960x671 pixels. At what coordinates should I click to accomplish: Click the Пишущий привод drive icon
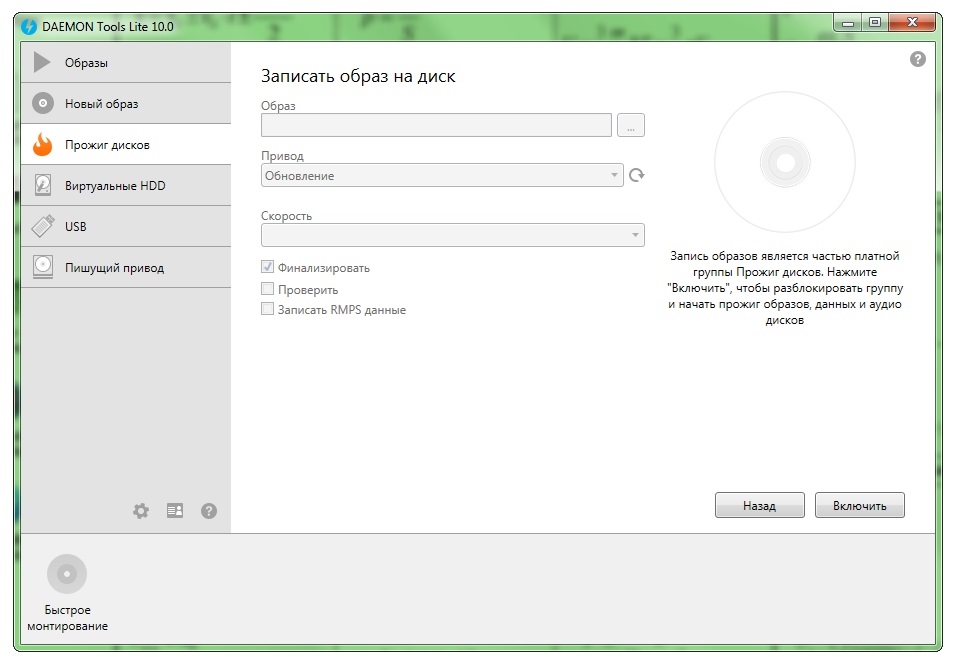(42, 267)
